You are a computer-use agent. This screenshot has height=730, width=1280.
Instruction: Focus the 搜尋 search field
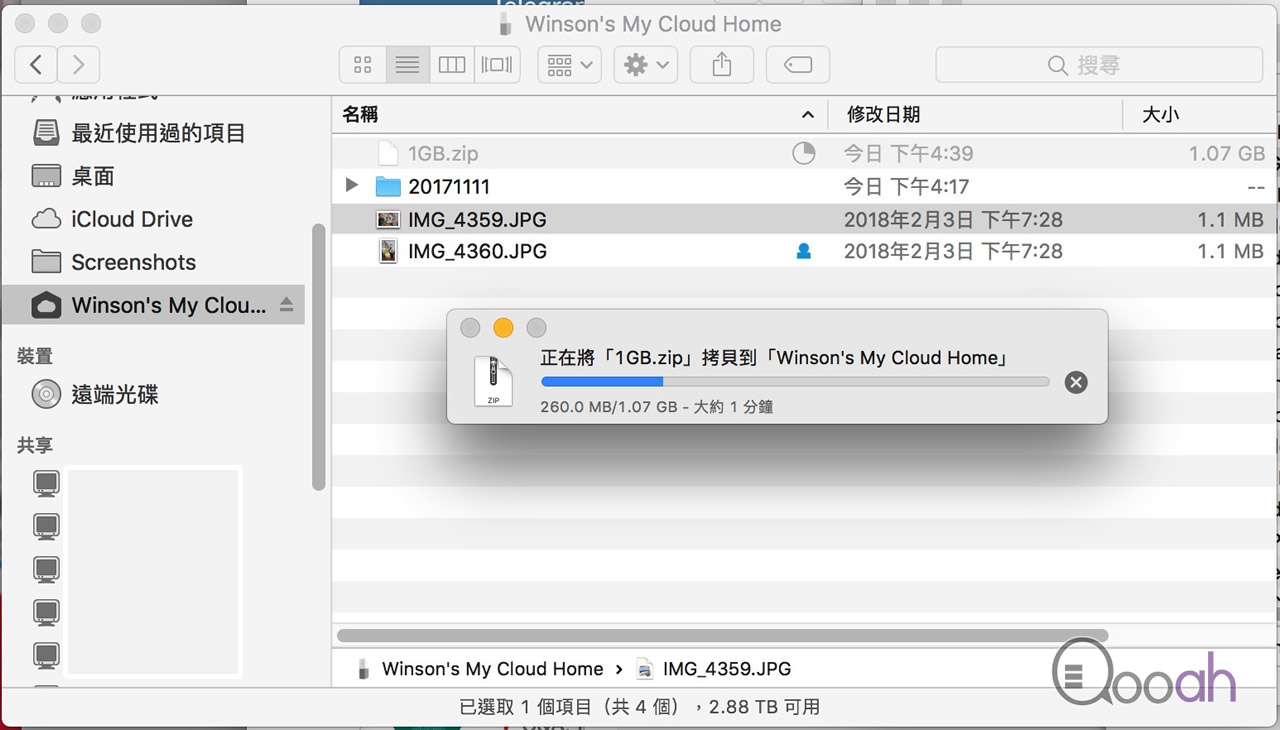[x=1099, y=65]
